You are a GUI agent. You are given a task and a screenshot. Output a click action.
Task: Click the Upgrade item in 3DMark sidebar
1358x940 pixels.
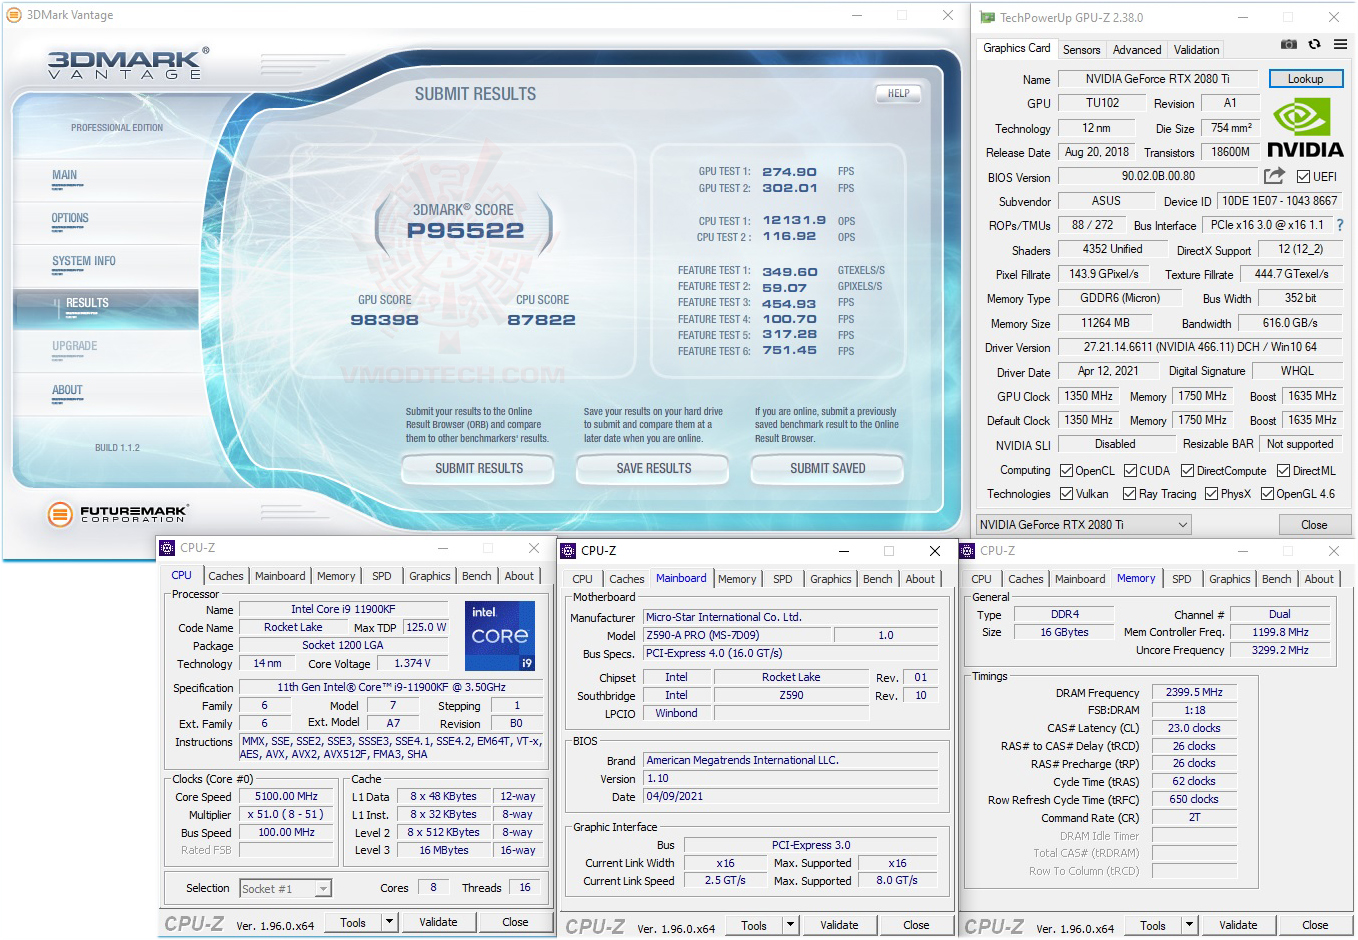click(75, 347)
